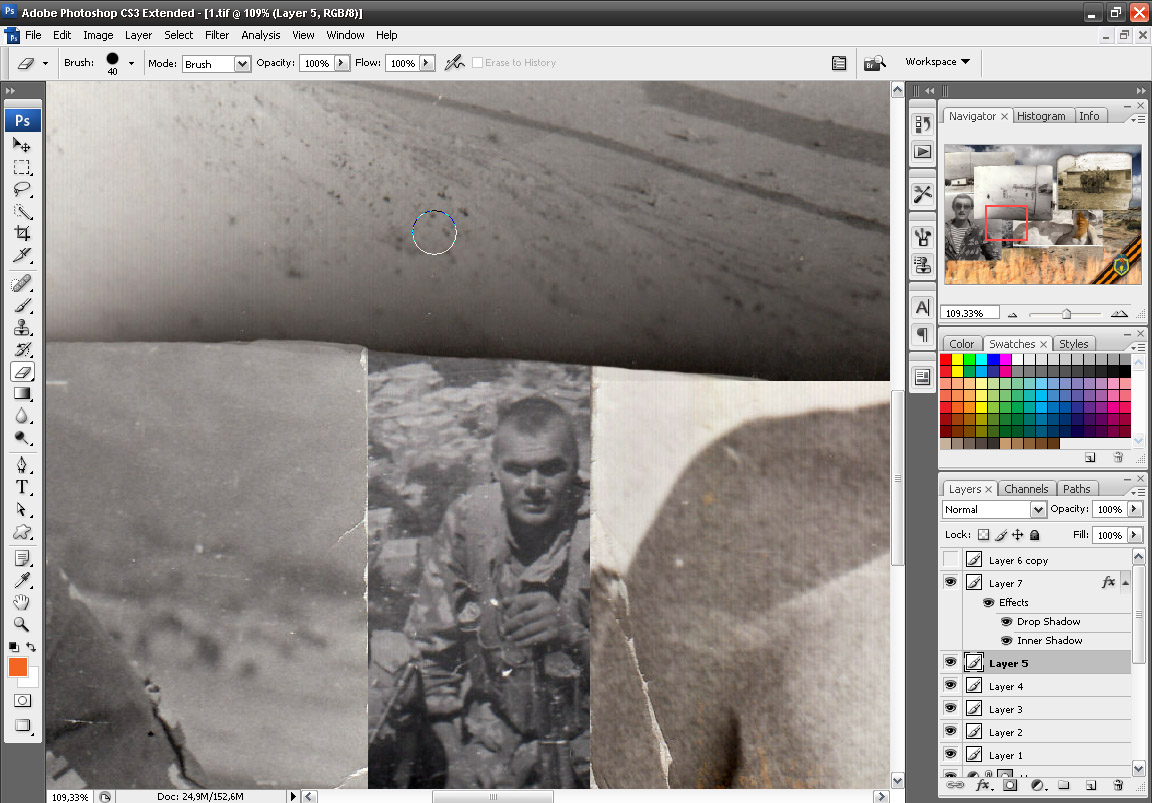The height and width of the screenshot is (803, 1152).
Task: Select the Clone Stamp tool
Action: 22,328
